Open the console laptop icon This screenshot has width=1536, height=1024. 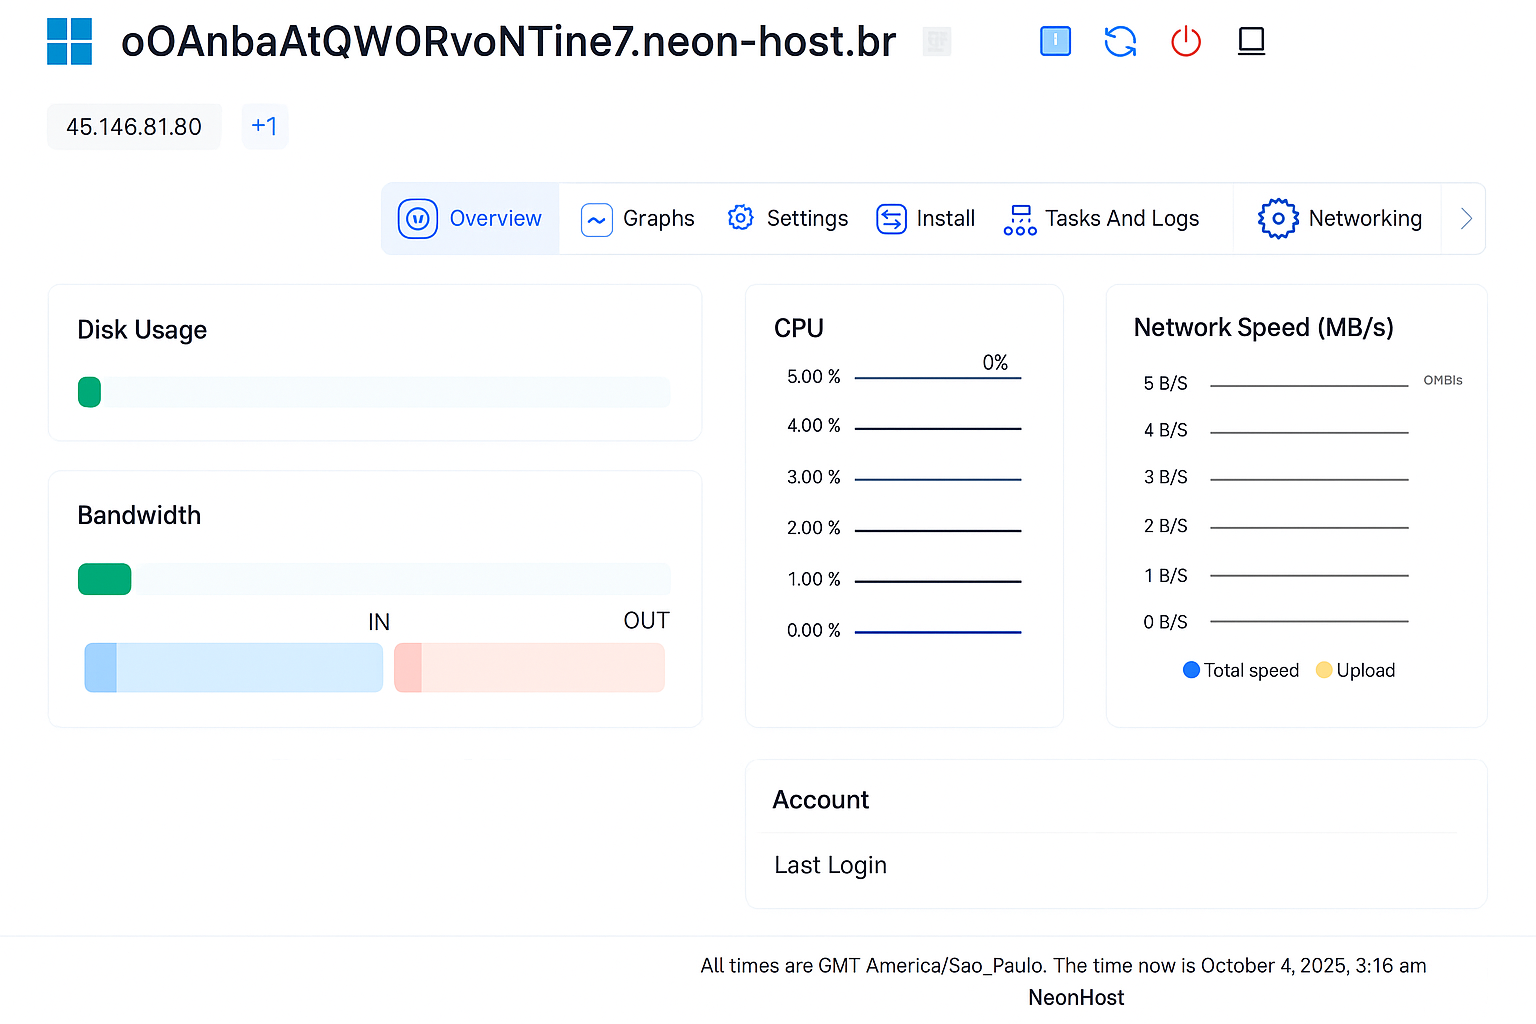point(1251,41)
